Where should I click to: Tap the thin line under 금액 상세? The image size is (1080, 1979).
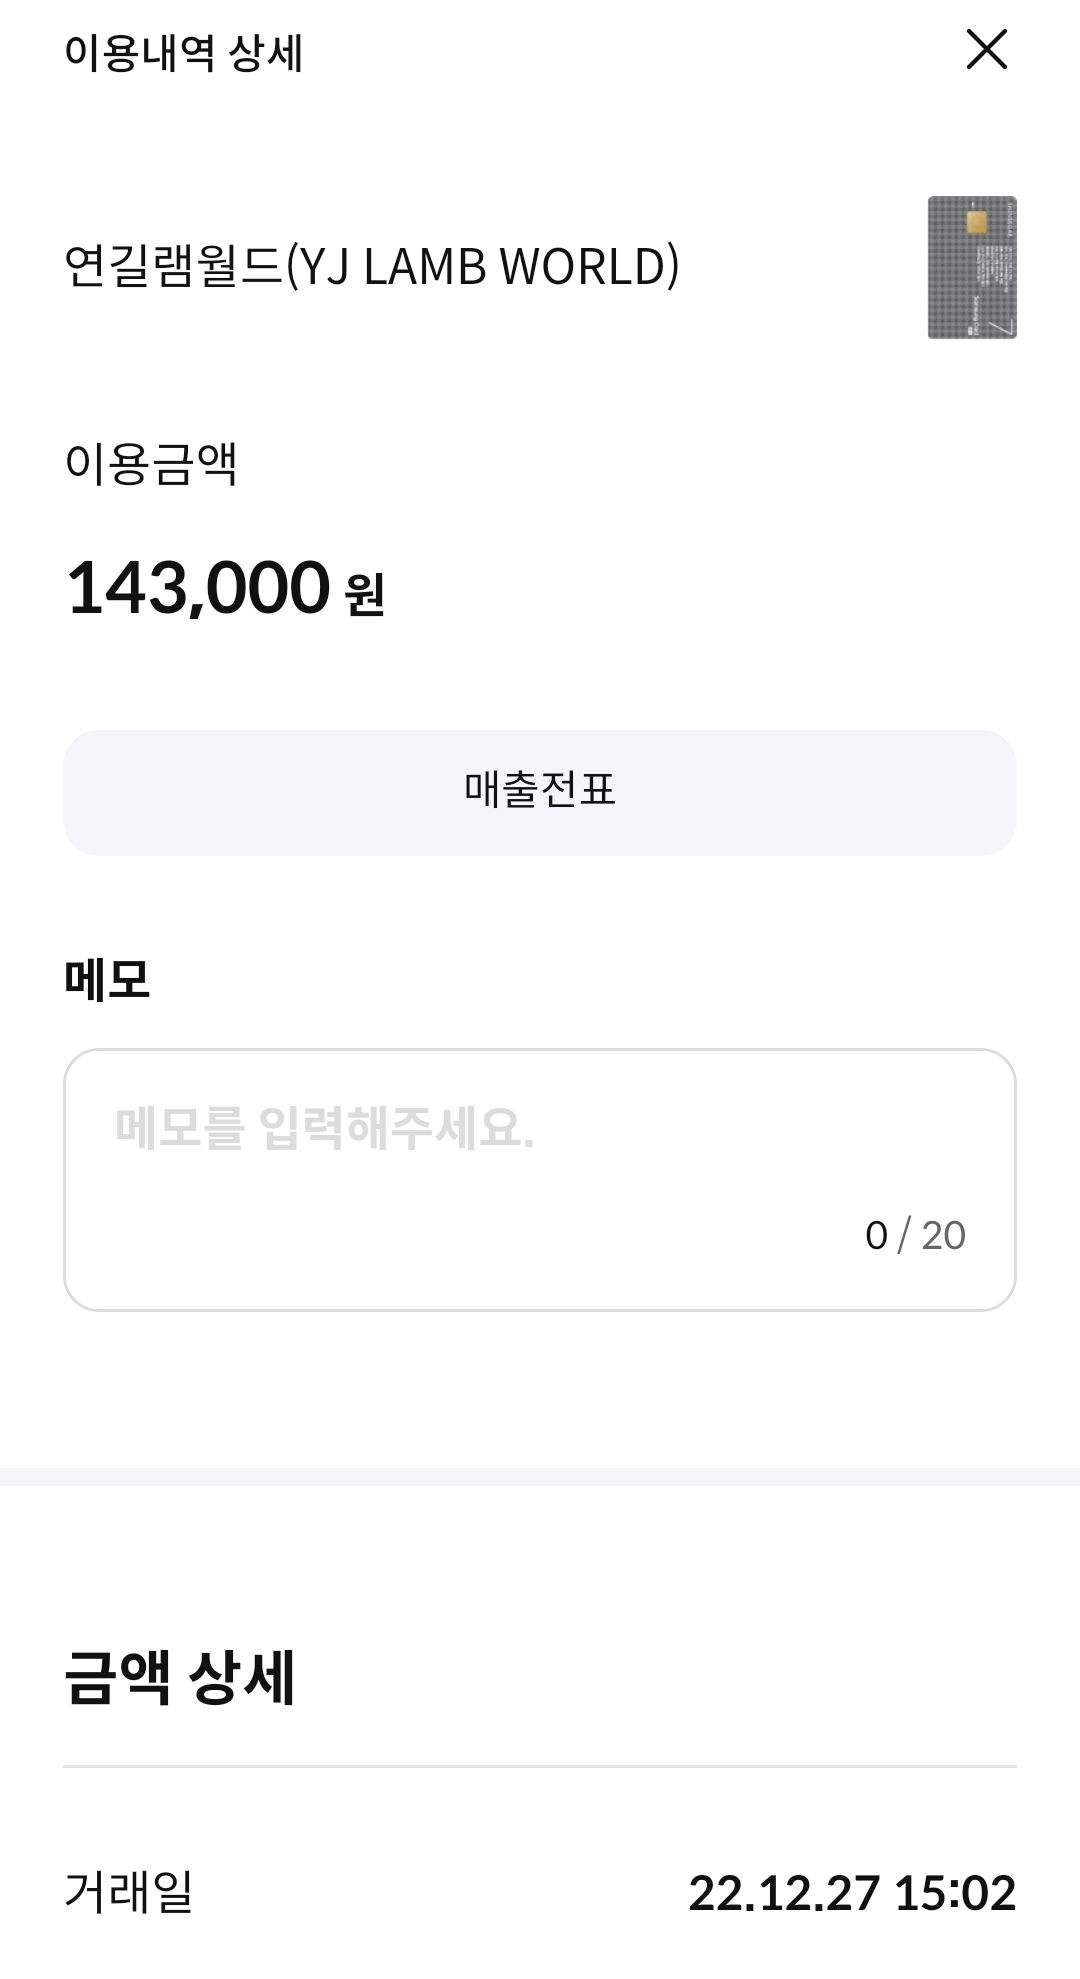[x=540, y=1767]
